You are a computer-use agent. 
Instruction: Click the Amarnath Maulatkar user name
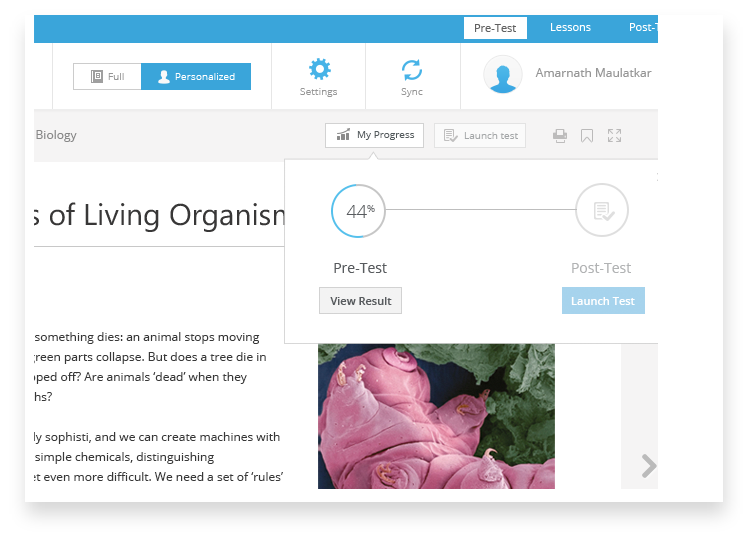(x=593, y=73)
